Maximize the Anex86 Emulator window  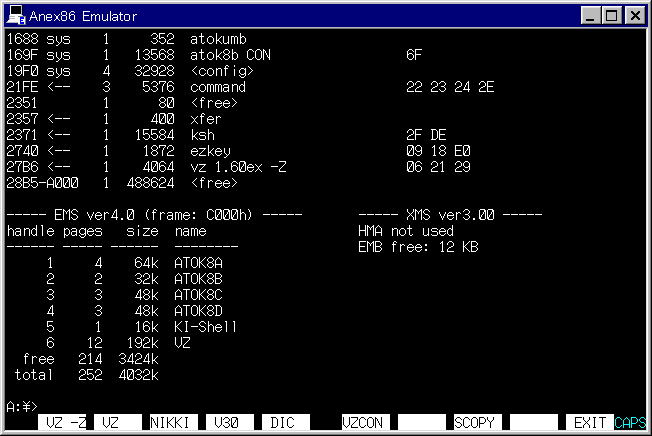[612, 15]
